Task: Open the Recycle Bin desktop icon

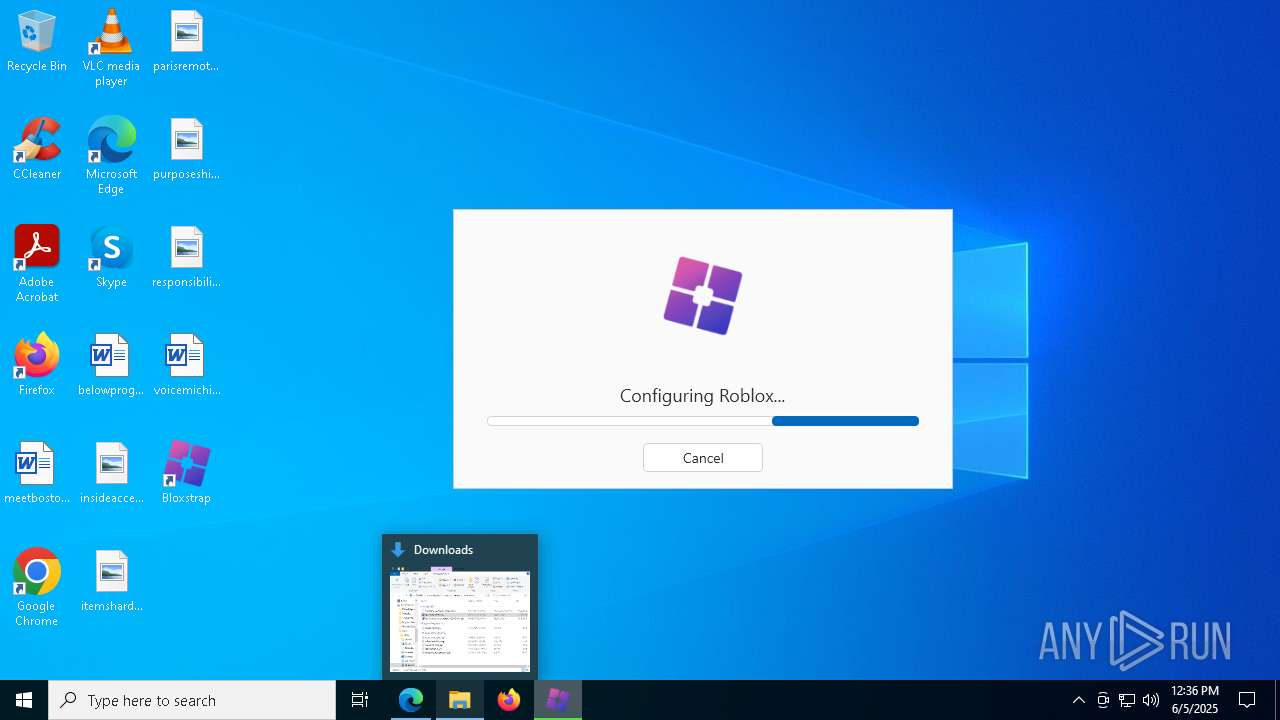Action: tap(37, 42)
